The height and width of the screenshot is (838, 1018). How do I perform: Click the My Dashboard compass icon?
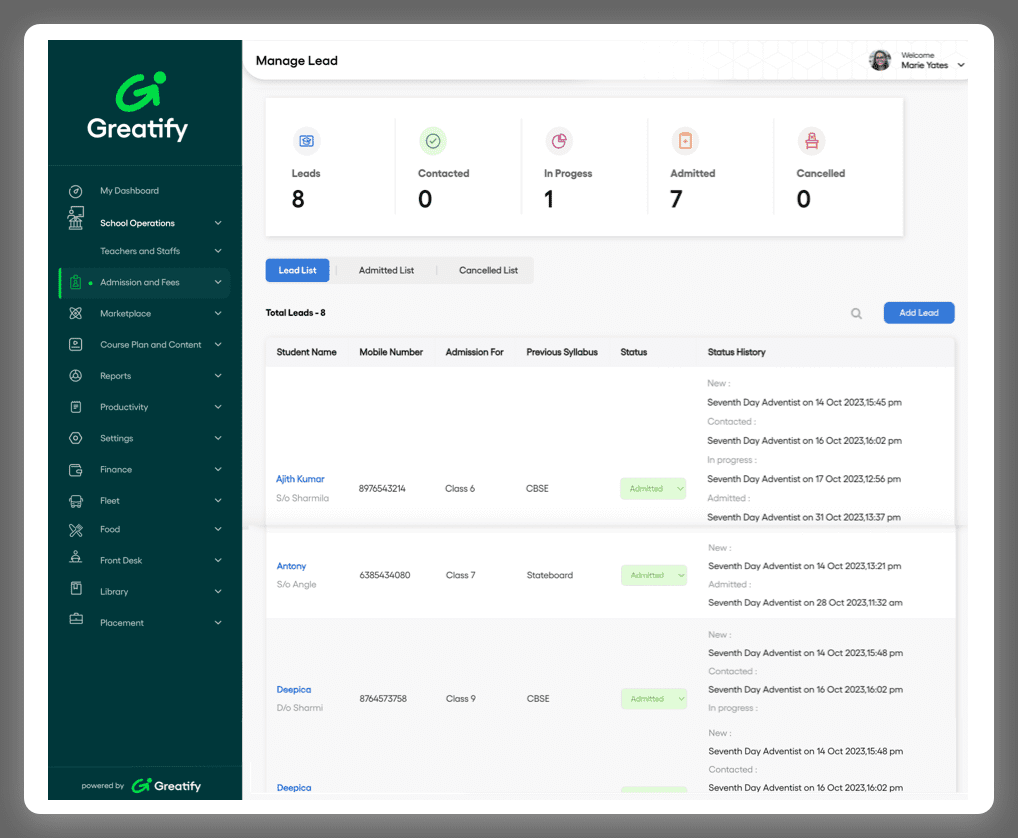click(x=75, y=191)
